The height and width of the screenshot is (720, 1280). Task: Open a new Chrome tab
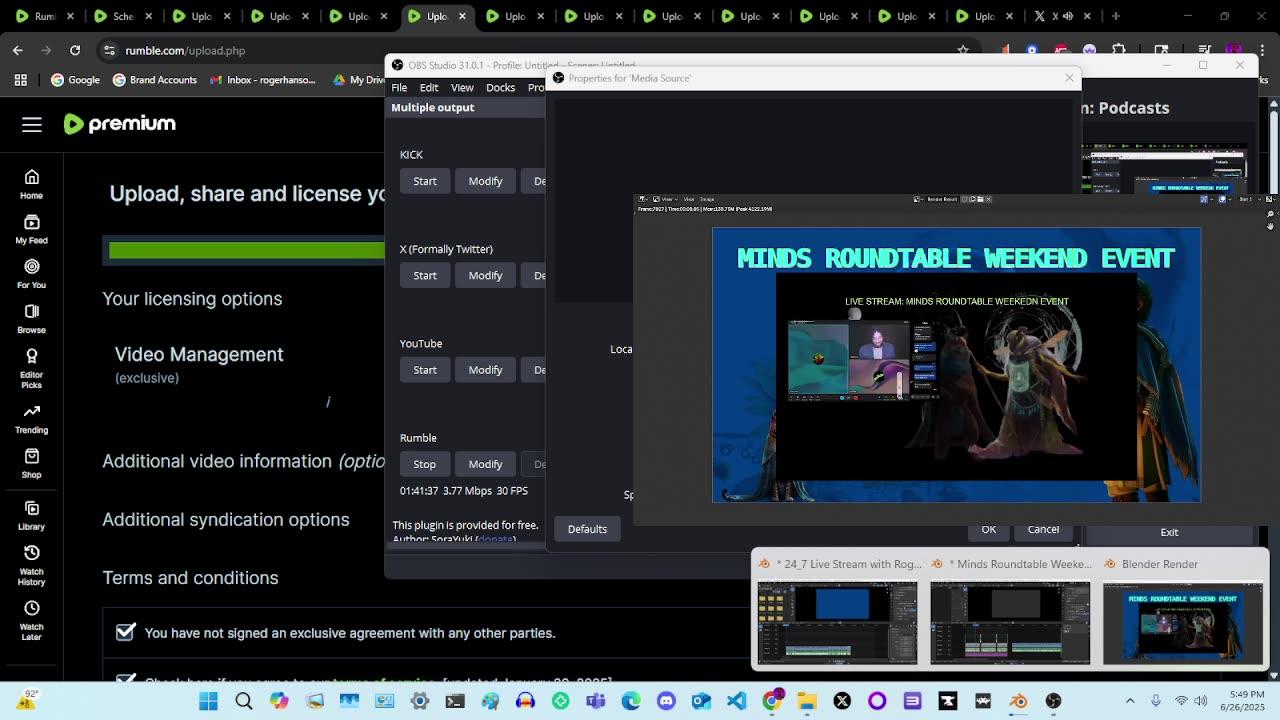tap(1116, 16)
